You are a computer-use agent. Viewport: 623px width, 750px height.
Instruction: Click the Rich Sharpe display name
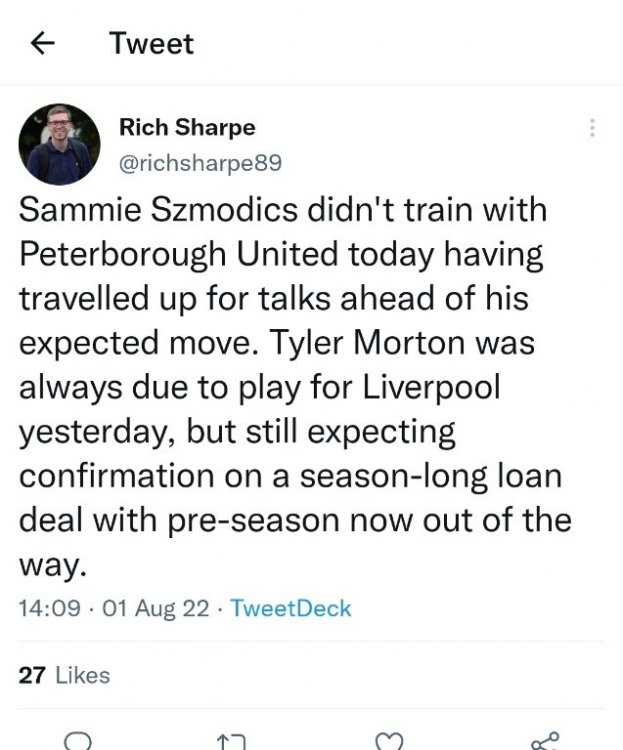click(x=187, y=127)
